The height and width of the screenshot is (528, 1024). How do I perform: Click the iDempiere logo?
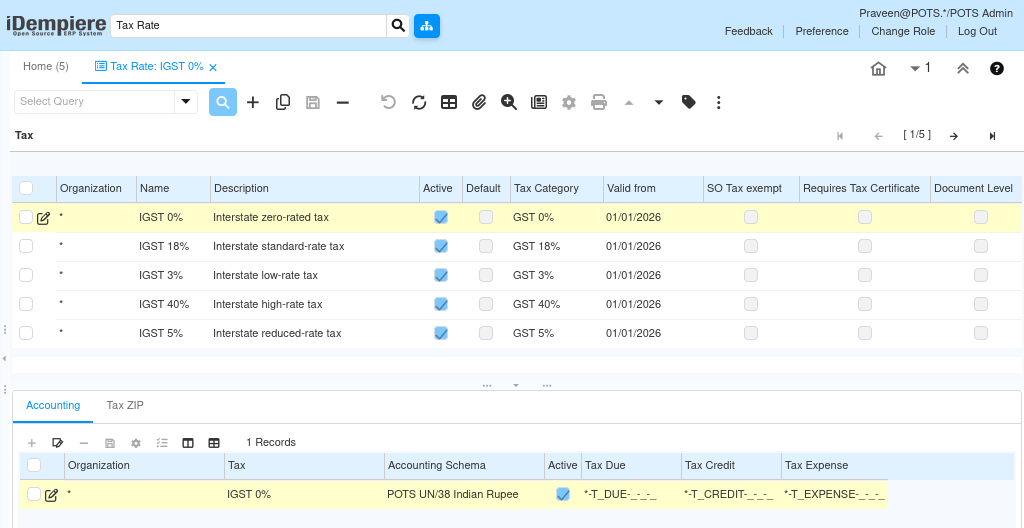[x=56, y=25]
